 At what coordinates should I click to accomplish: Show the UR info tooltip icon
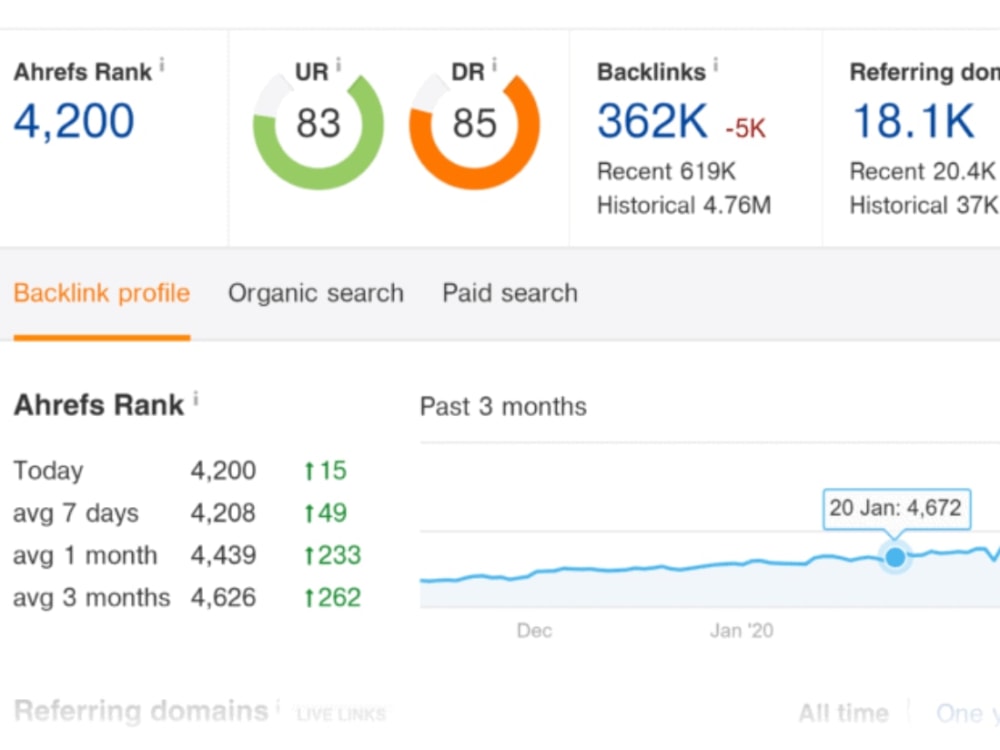(x=339, y=64)
